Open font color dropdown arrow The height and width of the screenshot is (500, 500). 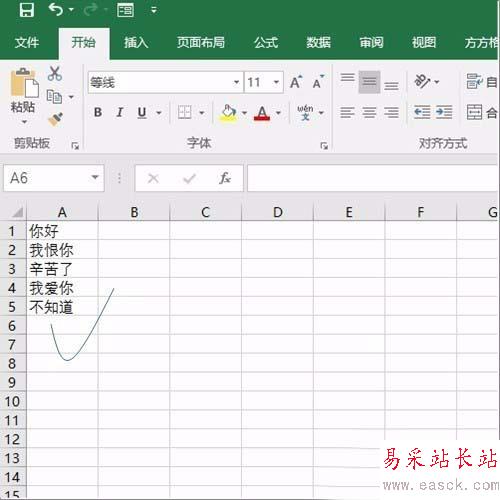pos(278,113)
